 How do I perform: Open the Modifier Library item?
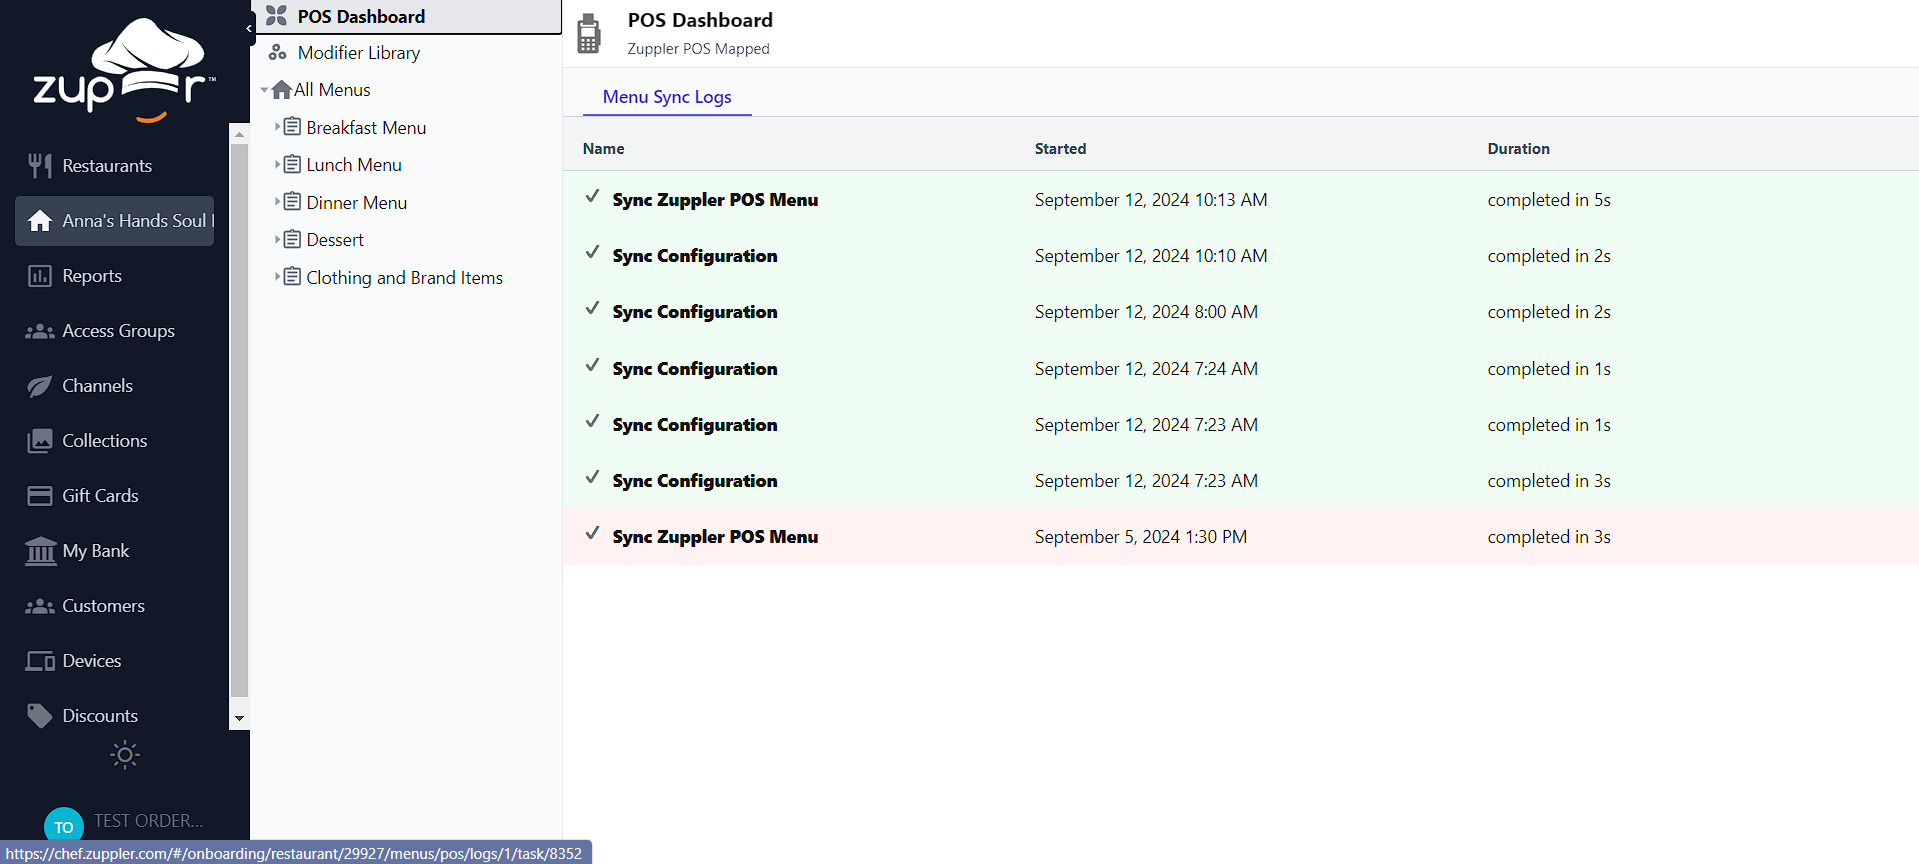coord(359,53)
